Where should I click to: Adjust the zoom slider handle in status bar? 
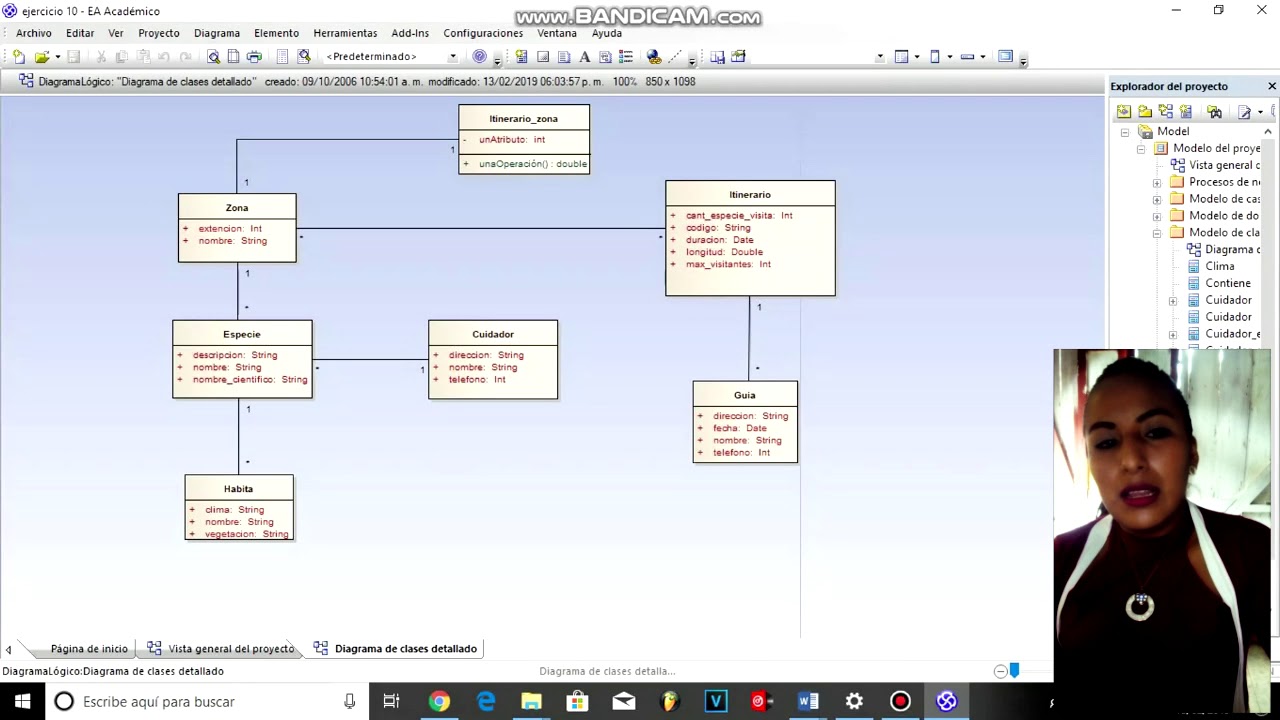point(1014,671)
